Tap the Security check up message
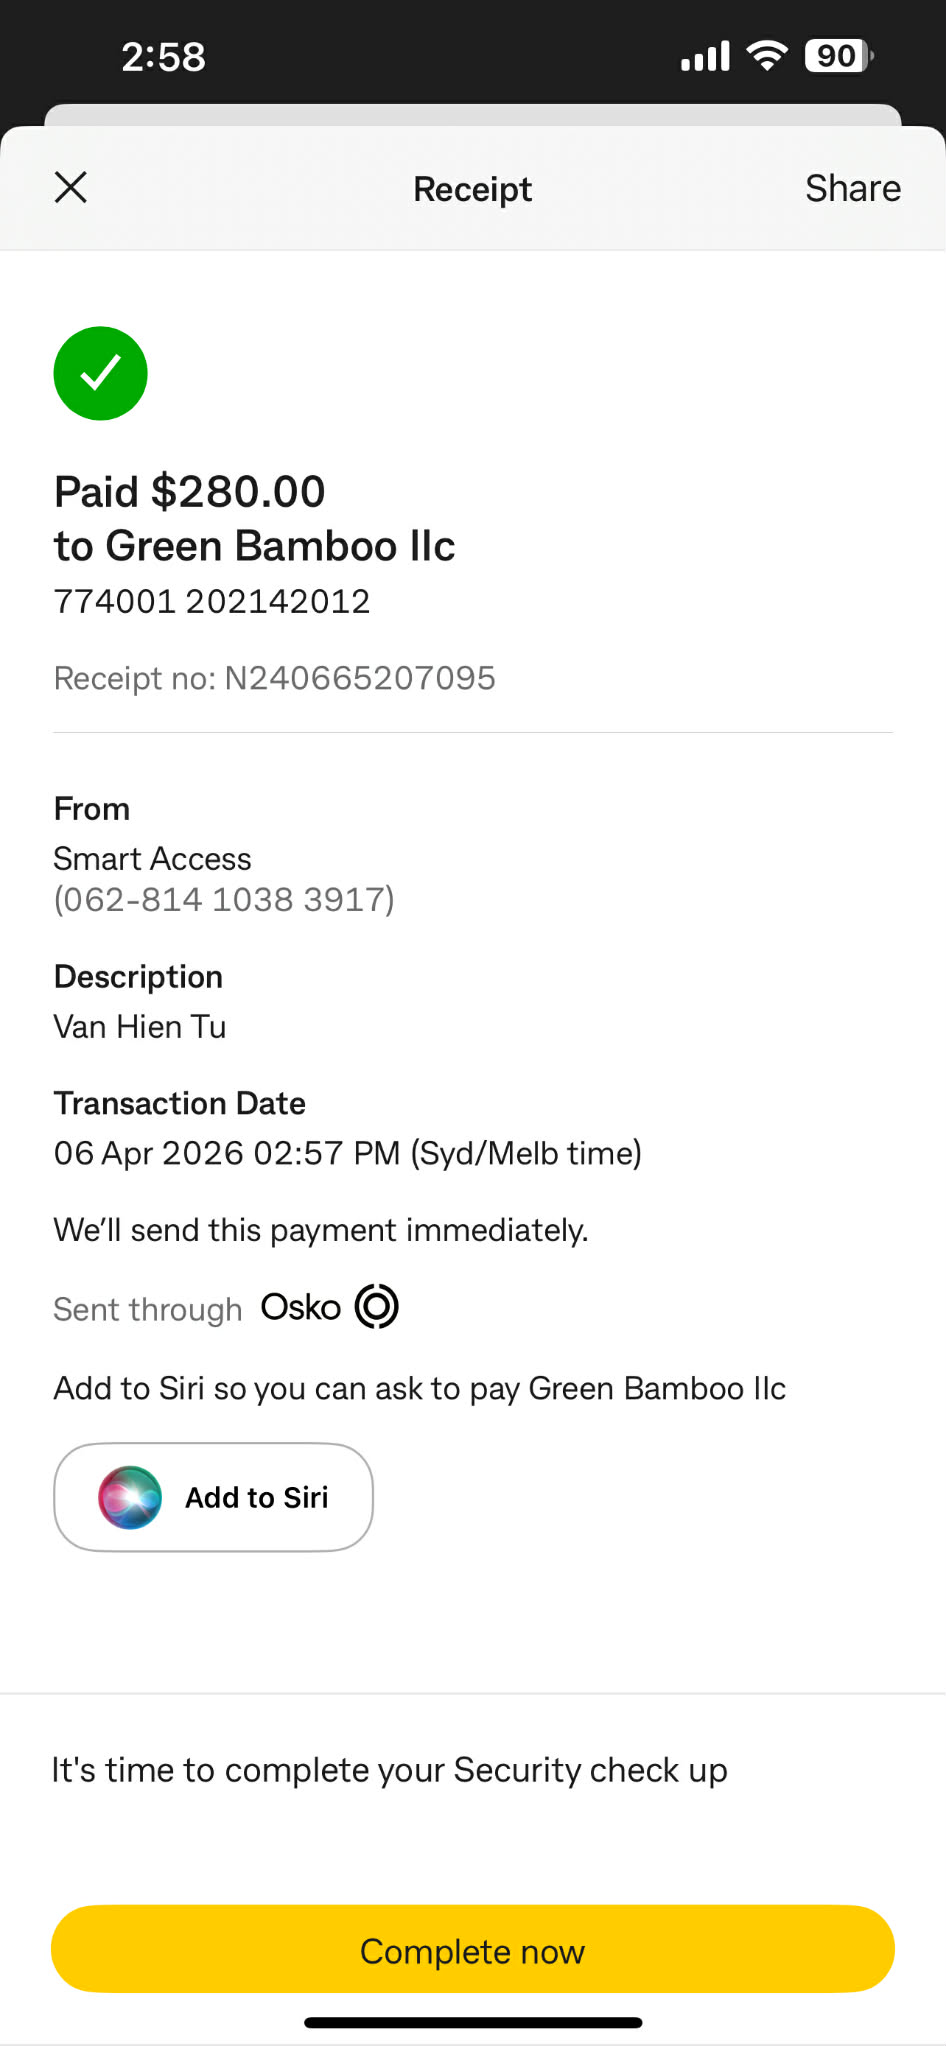Viewport: 946px width, 2046px height. tap(390, 1770)
